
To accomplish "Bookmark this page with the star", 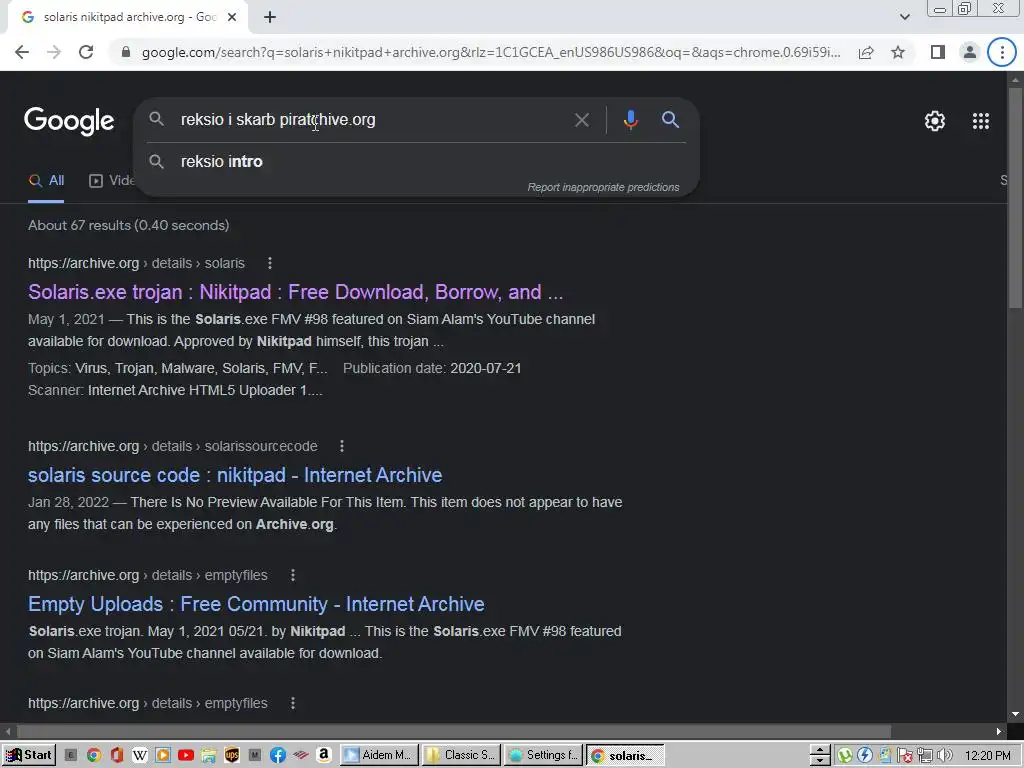I will tap(898, 52).
